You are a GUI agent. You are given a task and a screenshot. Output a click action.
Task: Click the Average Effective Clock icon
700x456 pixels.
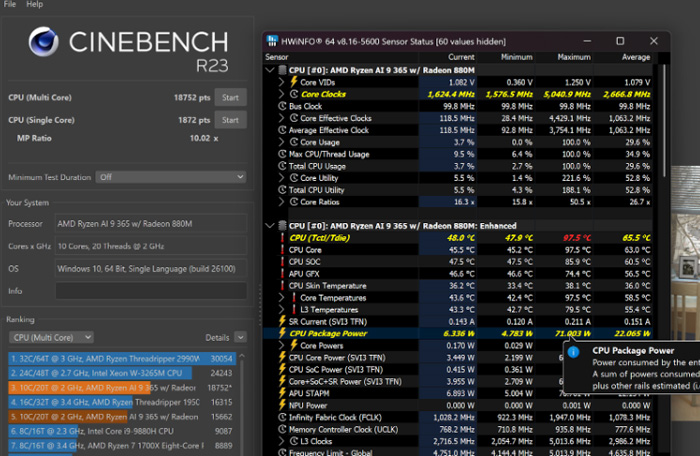point(282,130)
